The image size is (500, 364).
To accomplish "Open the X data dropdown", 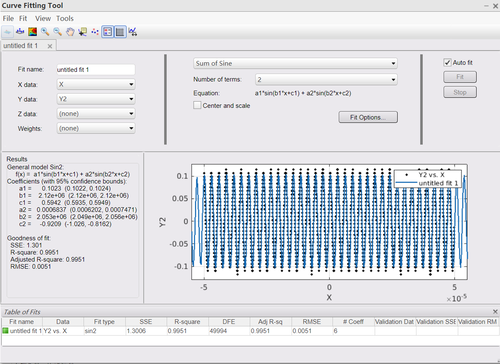I will (96, 84).
